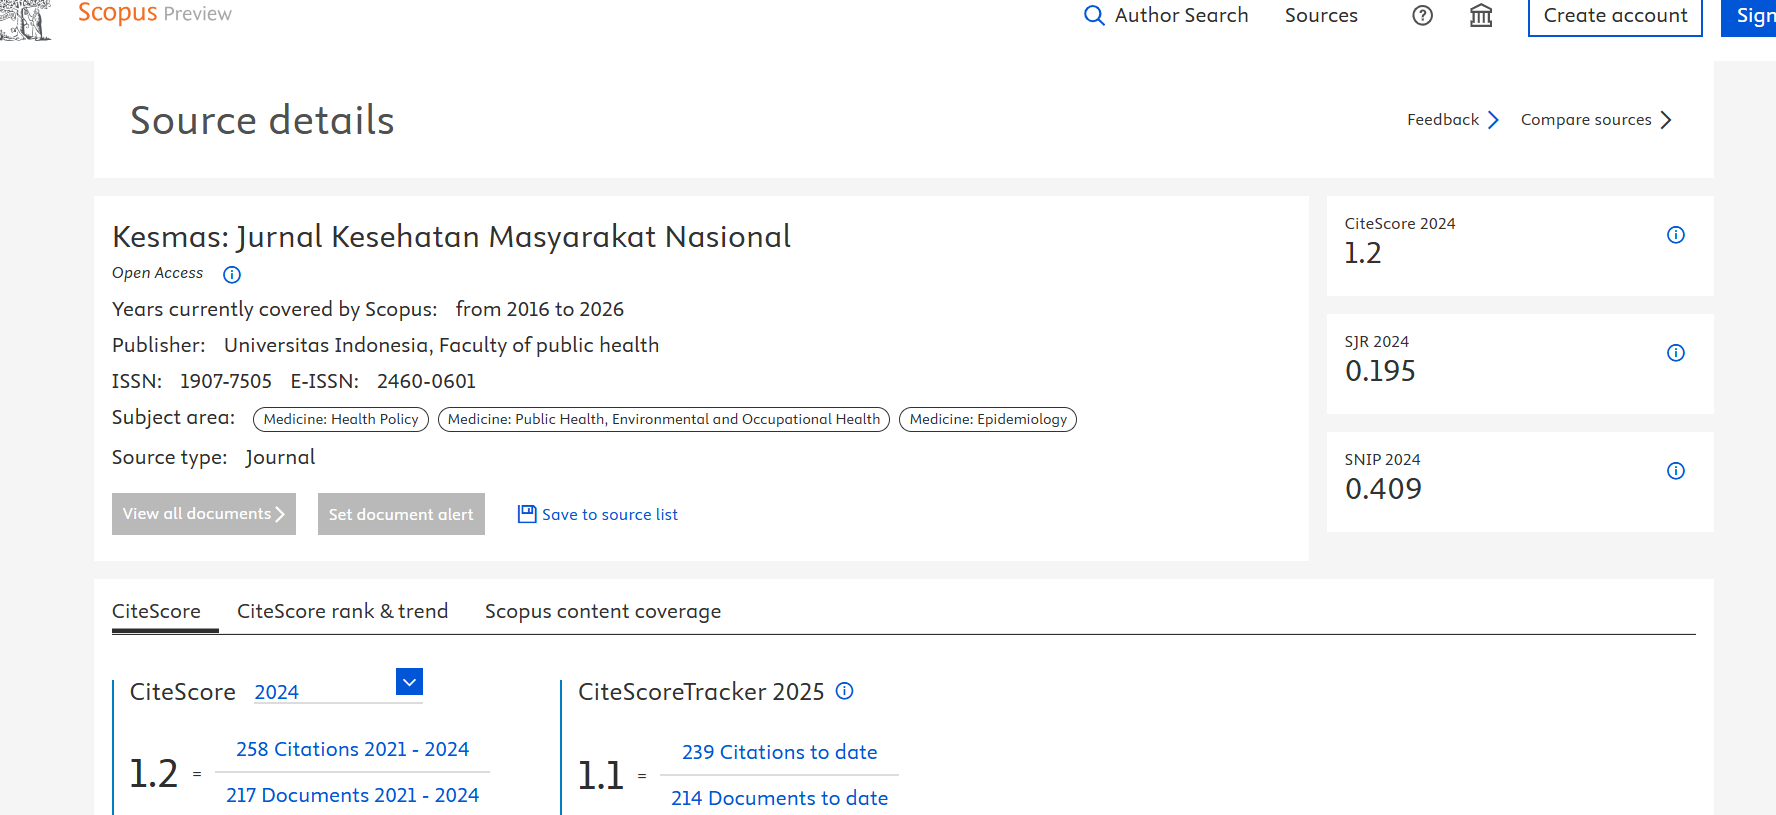Screen dimensions: 1776x815
Task: Click the Save to source list icon
Action: tap(527, 514)
